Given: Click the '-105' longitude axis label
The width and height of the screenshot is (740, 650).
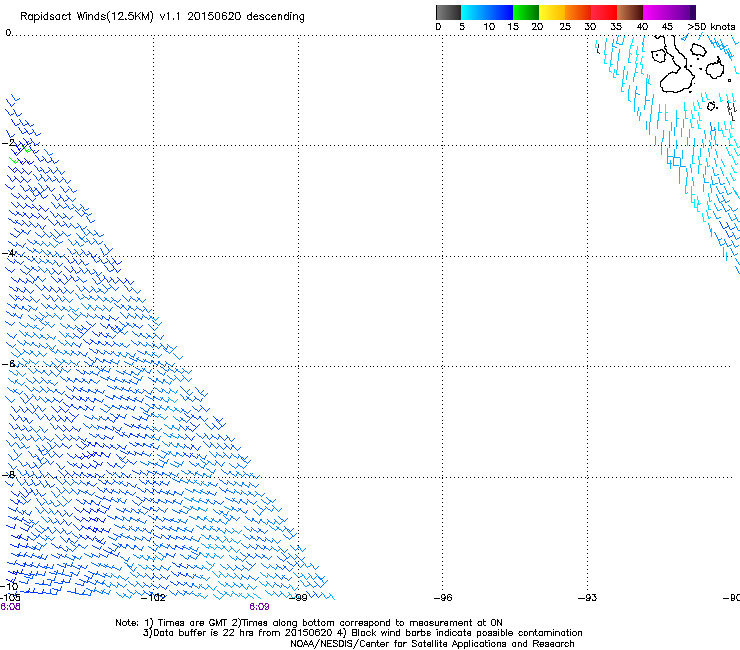Looking at the screenshot, I should [x=10, y=598].
